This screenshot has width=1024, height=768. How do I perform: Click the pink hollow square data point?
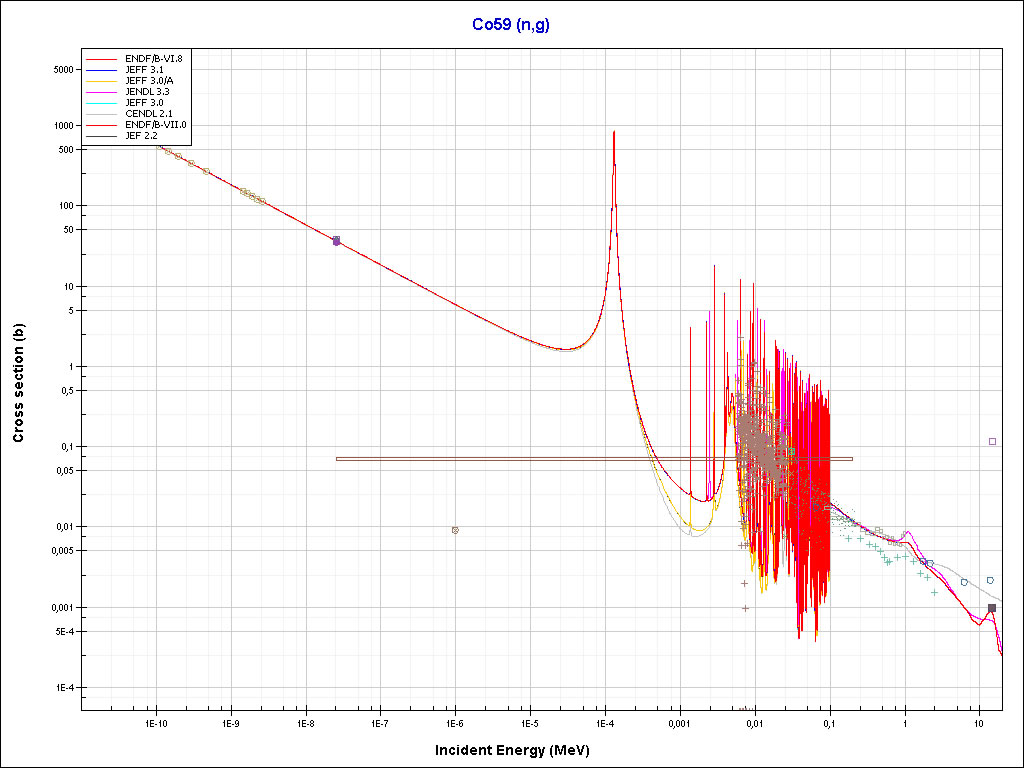coord(992,441)
